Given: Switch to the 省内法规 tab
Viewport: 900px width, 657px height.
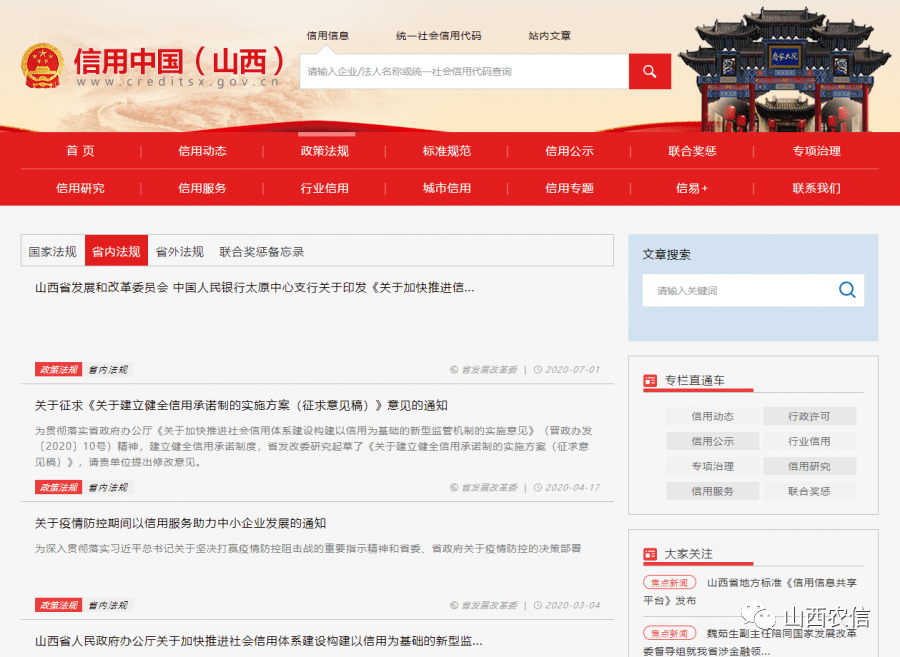Looking at the screenshot, I should [117, 251].
